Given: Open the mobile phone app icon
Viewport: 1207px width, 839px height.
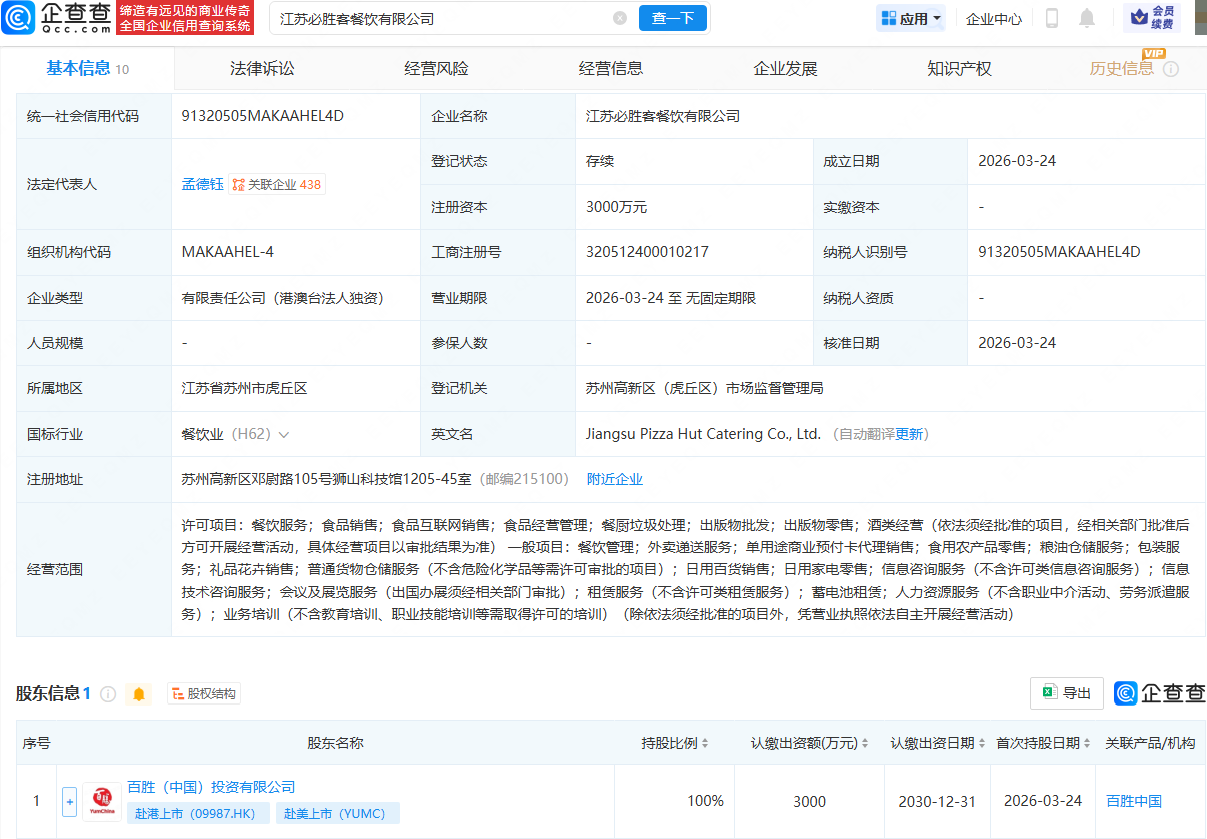Looking at the screenshot, I should tap(1052, 18).
